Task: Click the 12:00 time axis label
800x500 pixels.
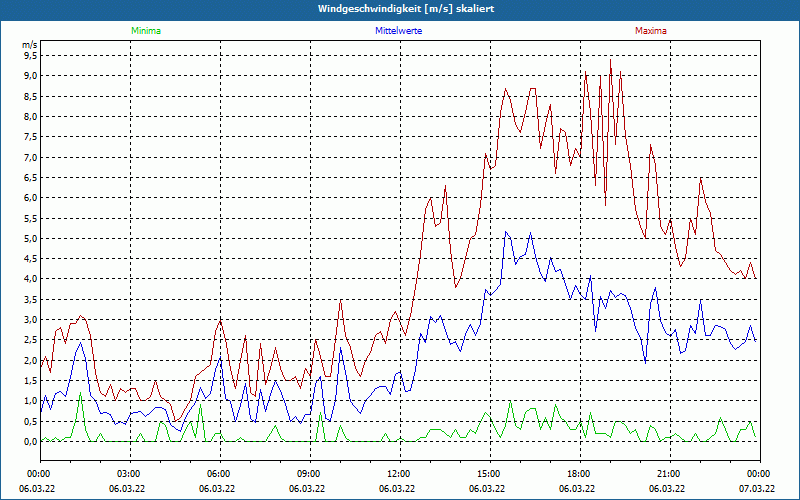Action: [399, 474]
